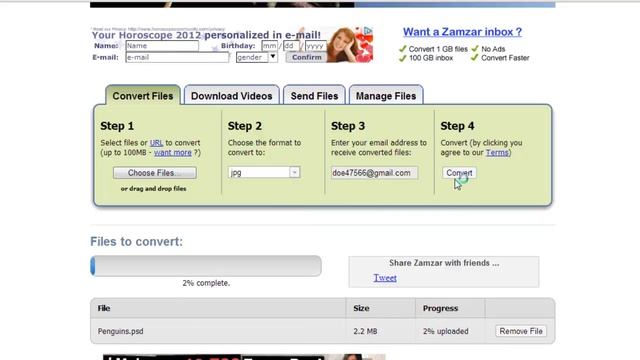640x360 pixels.
Task: Click the birthday day (dd) field
Action: coord(291,46)
